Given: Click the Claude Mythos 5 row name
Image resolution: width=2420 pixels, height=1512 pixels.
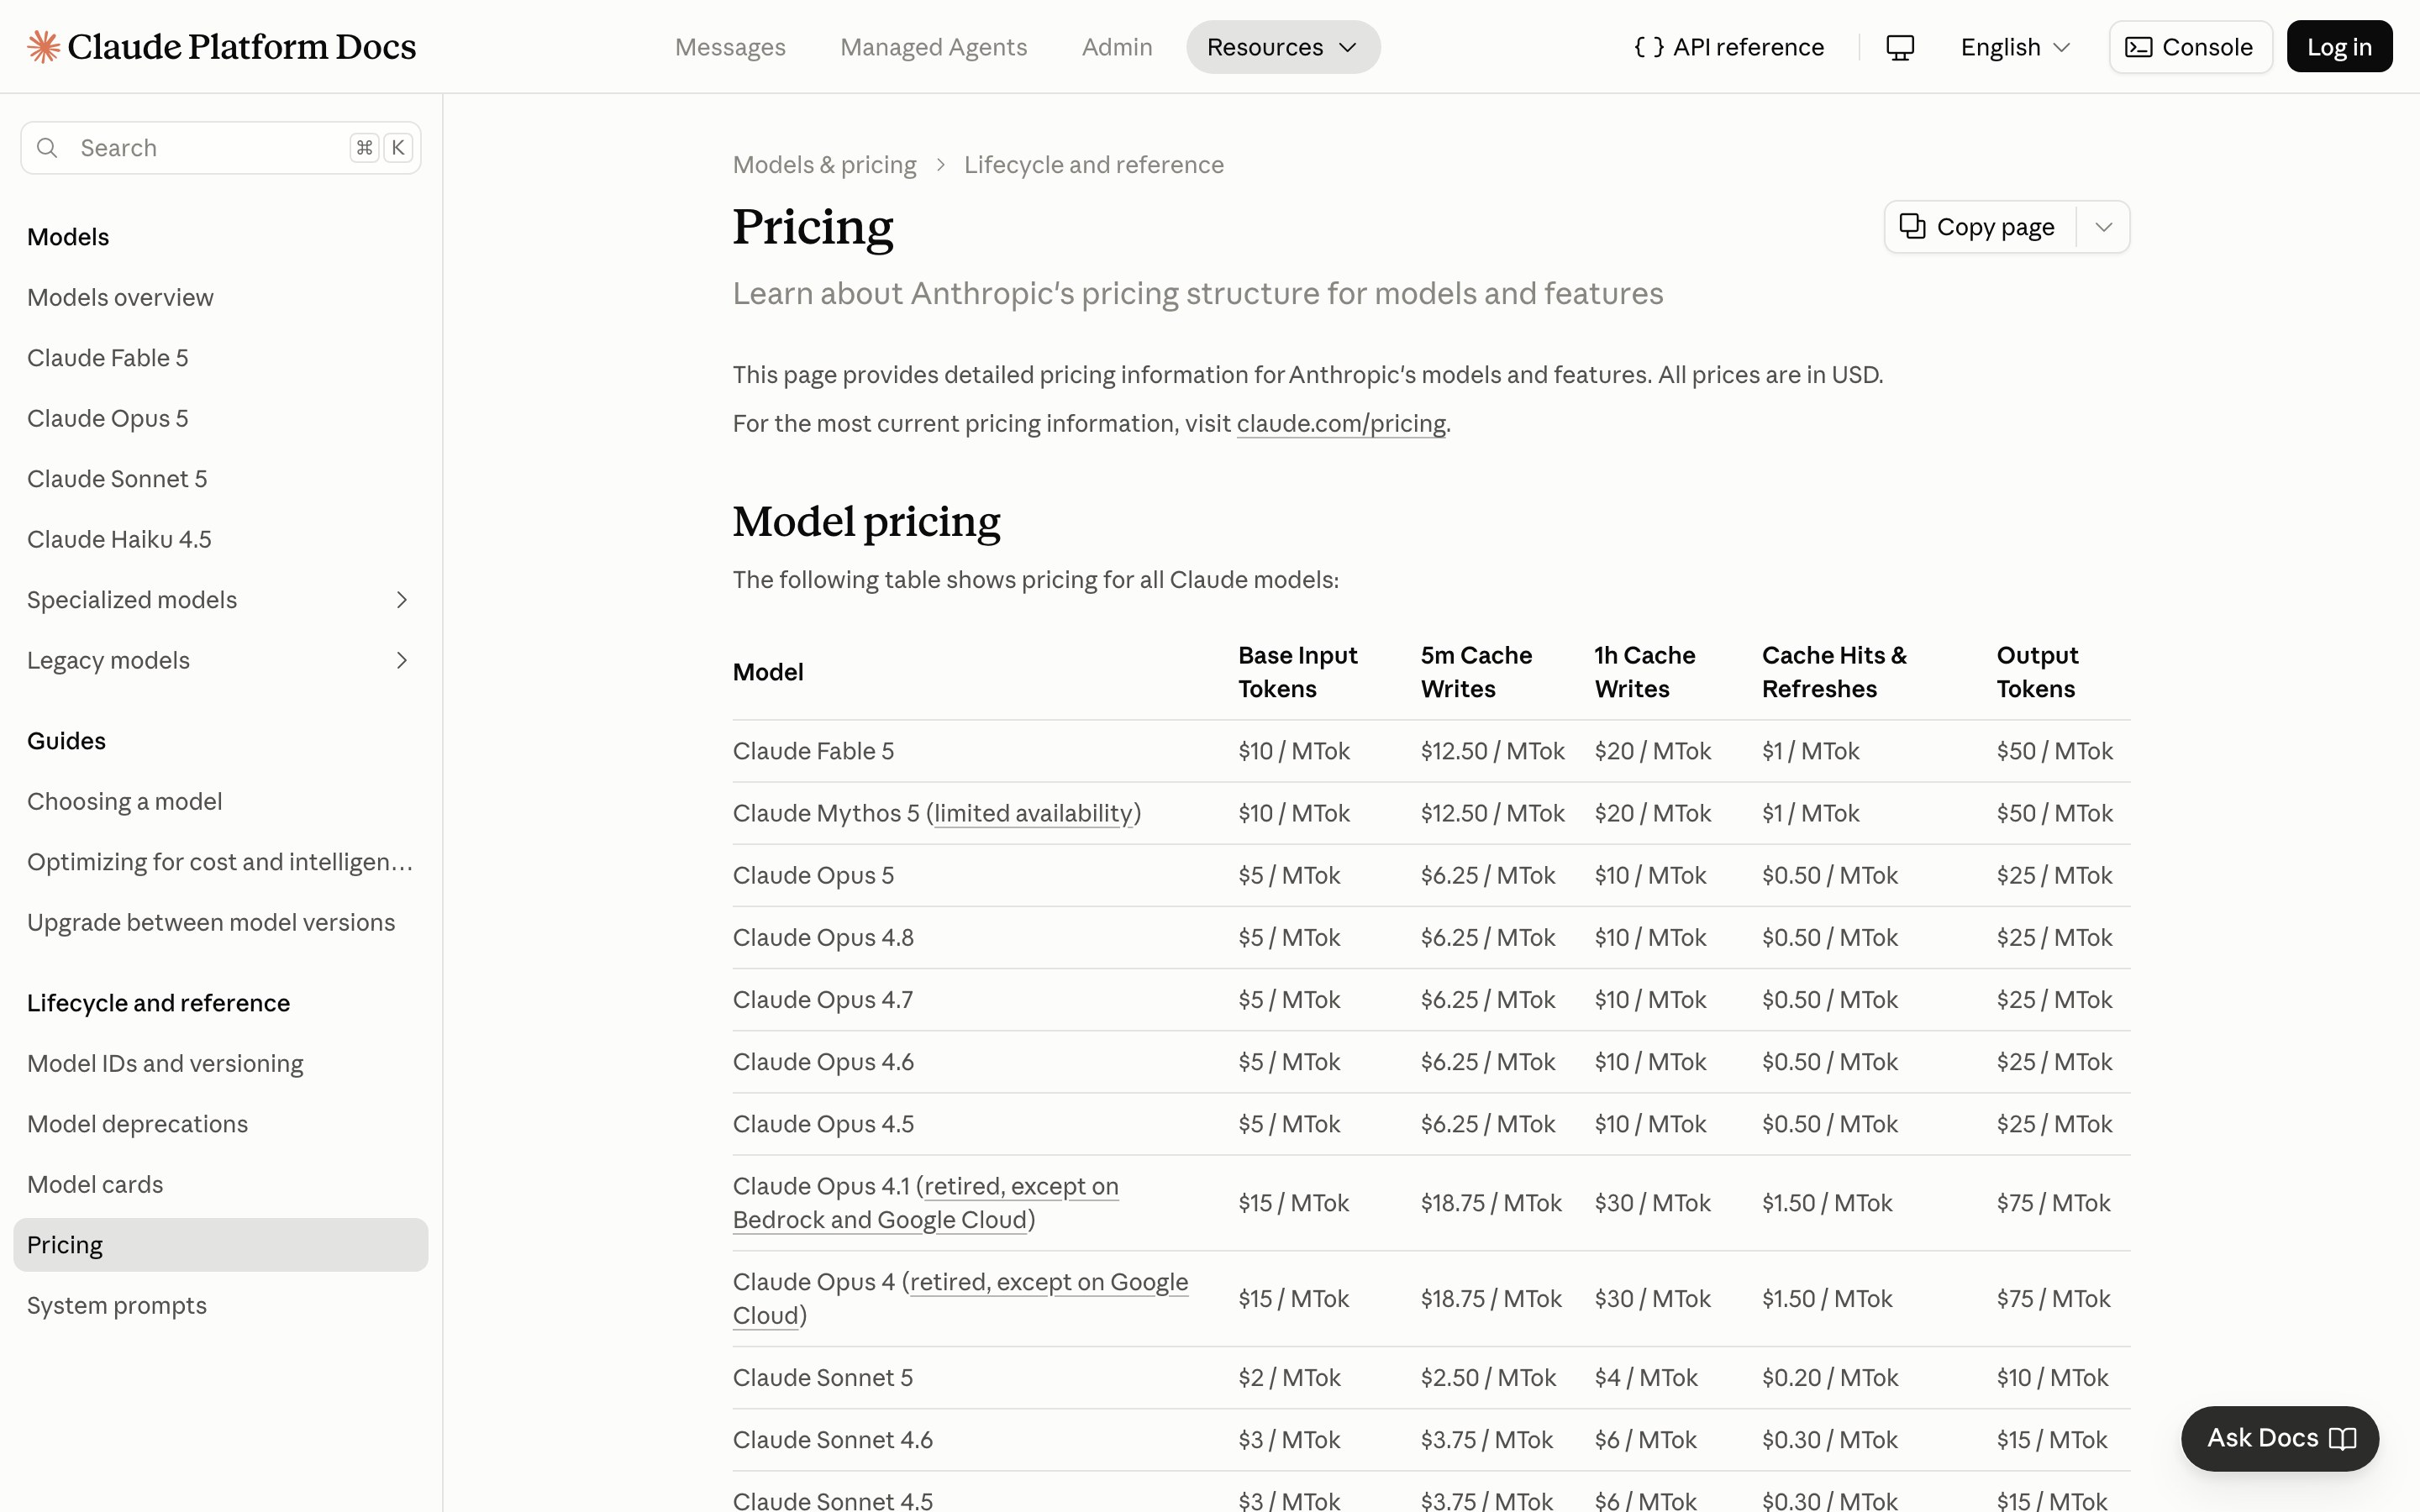Looking at the screenshot, I should [x=826, y=813].
